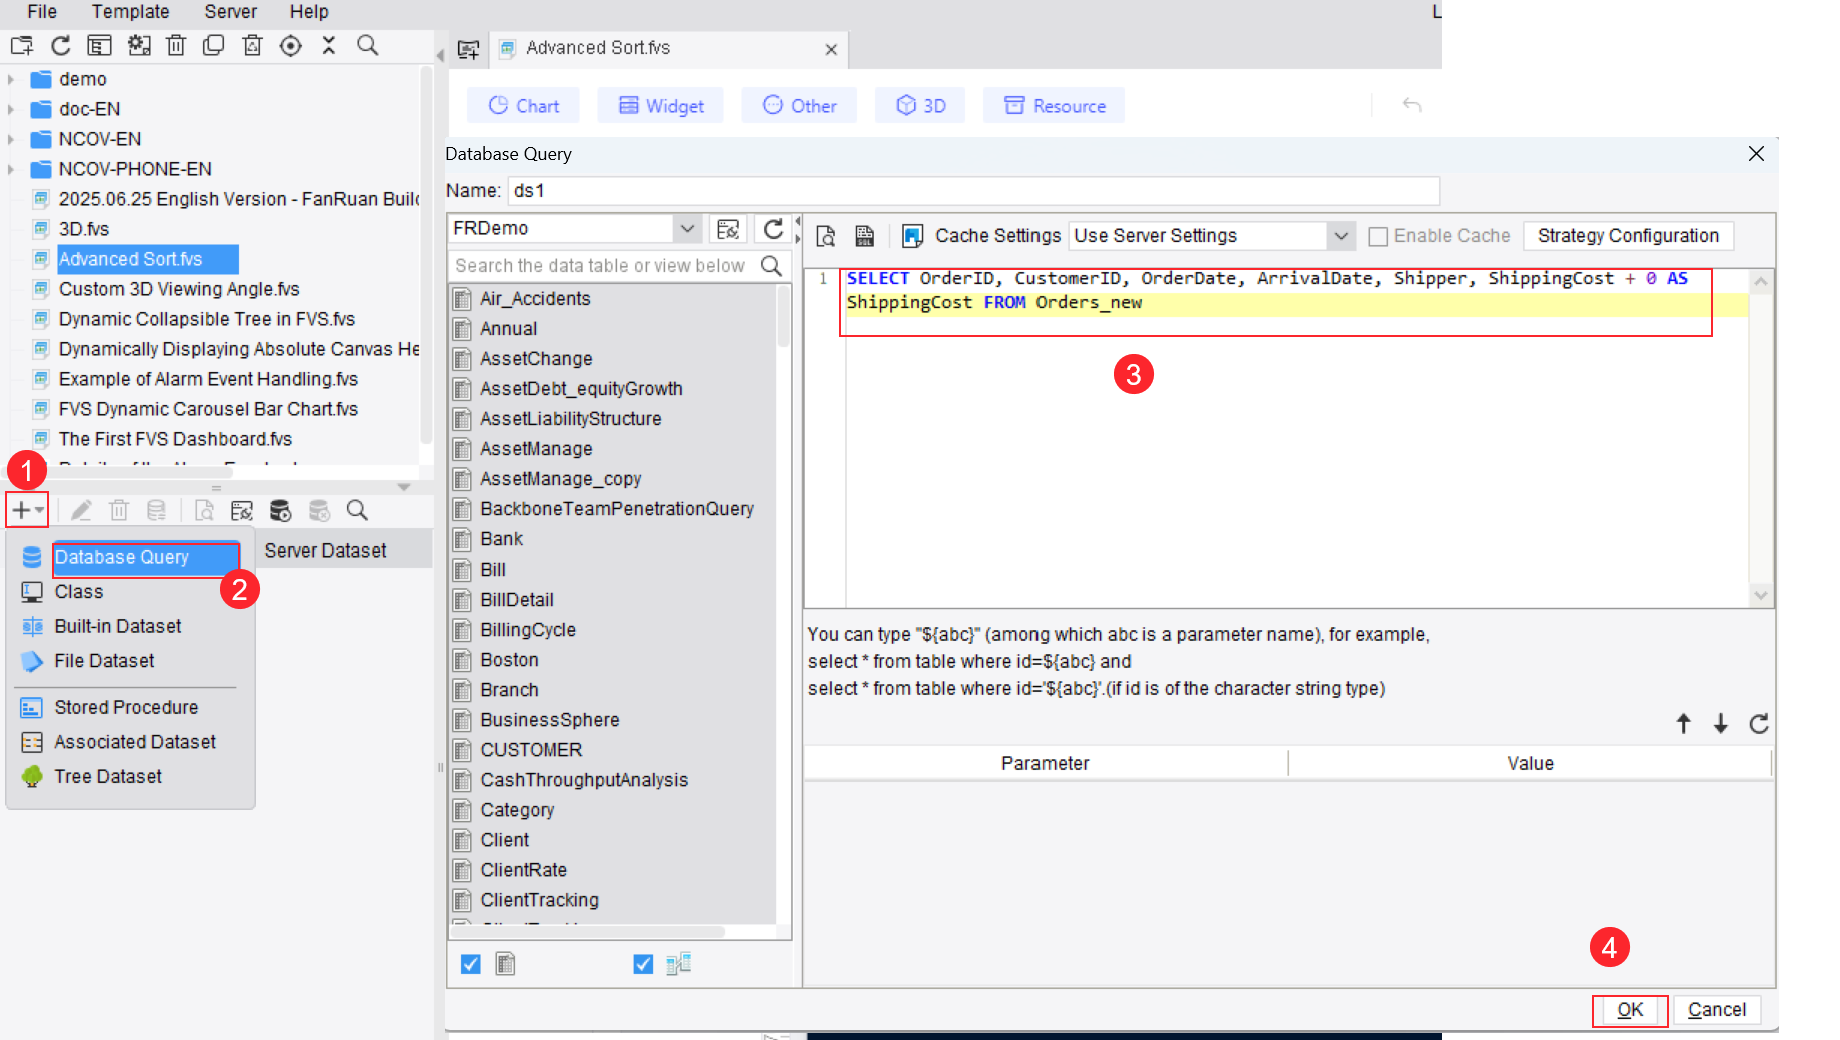
Task: Click the Cancel button
Action: (1716, 1010)
